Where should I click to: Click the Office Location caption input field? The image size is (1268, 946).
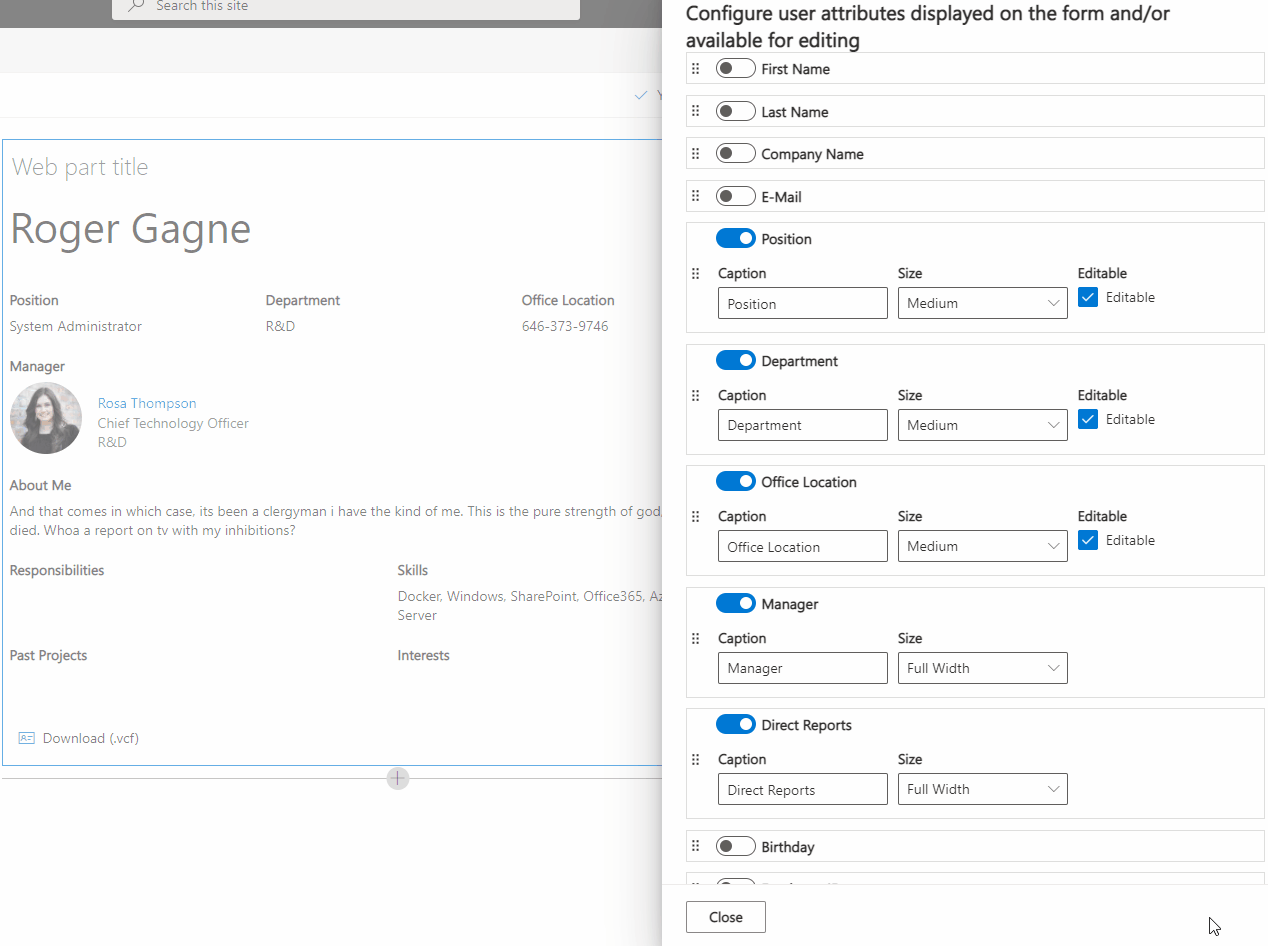tap(803, 546)
